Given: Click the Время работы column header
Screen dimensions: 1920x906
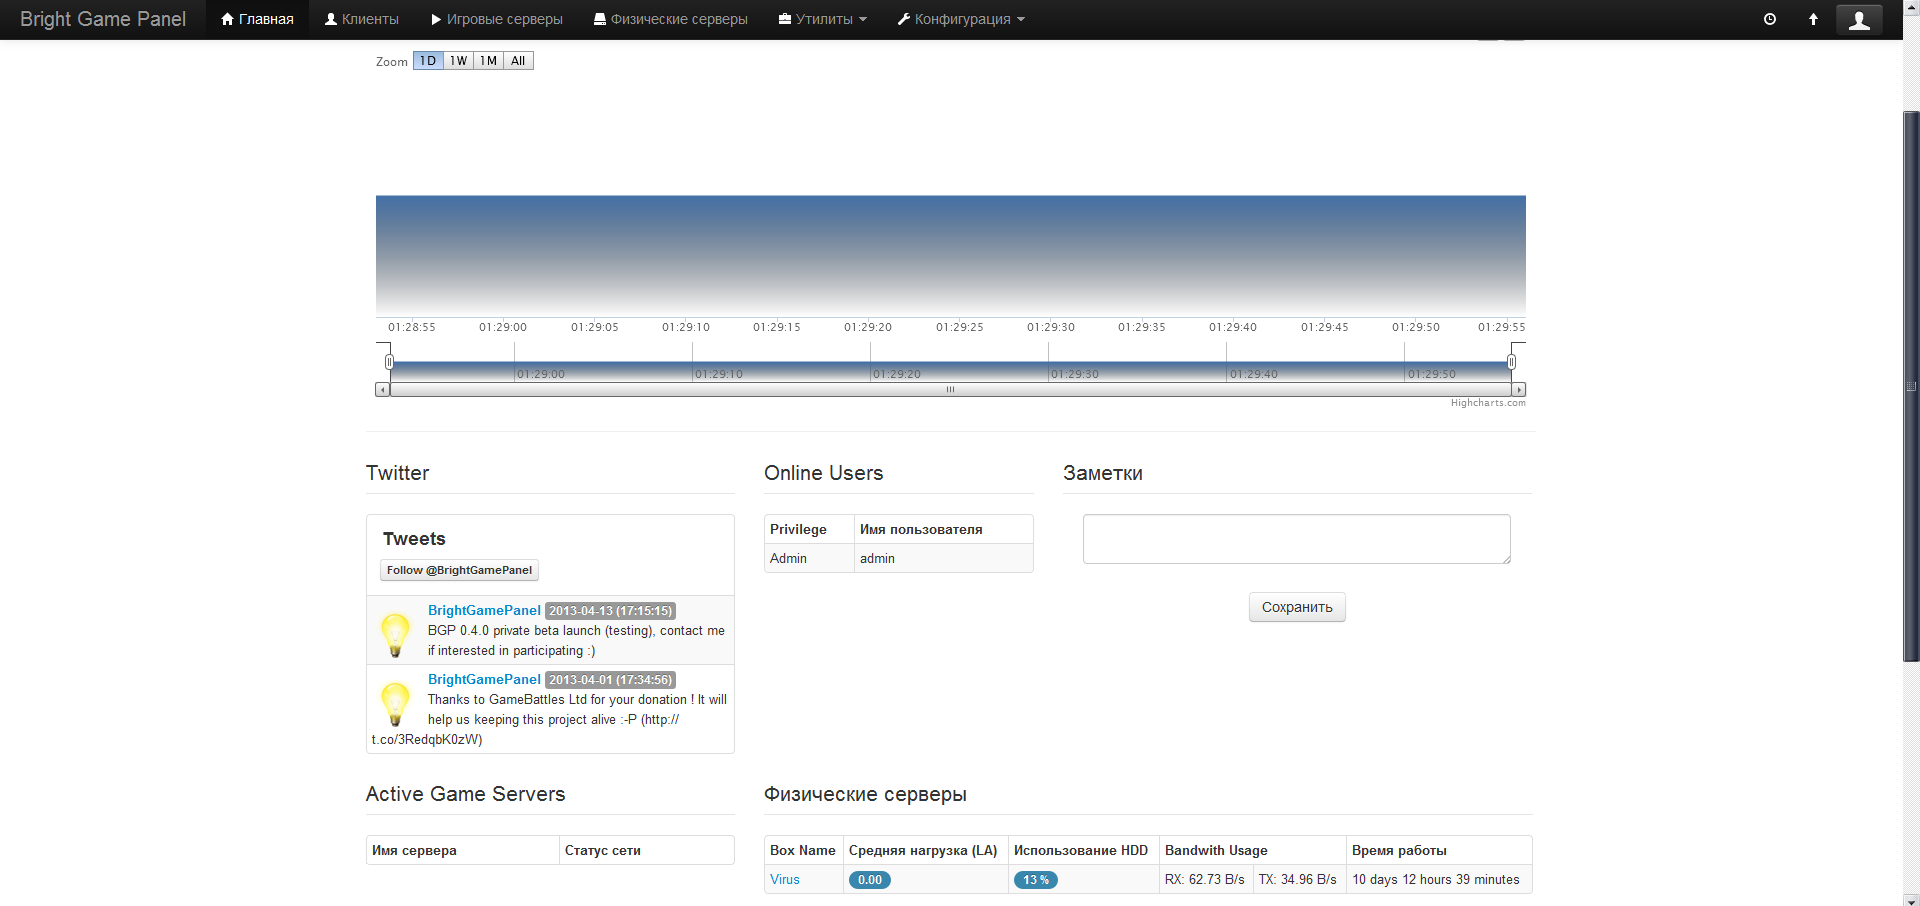Looking at the screenshot, I should [x=1439, y=850].
